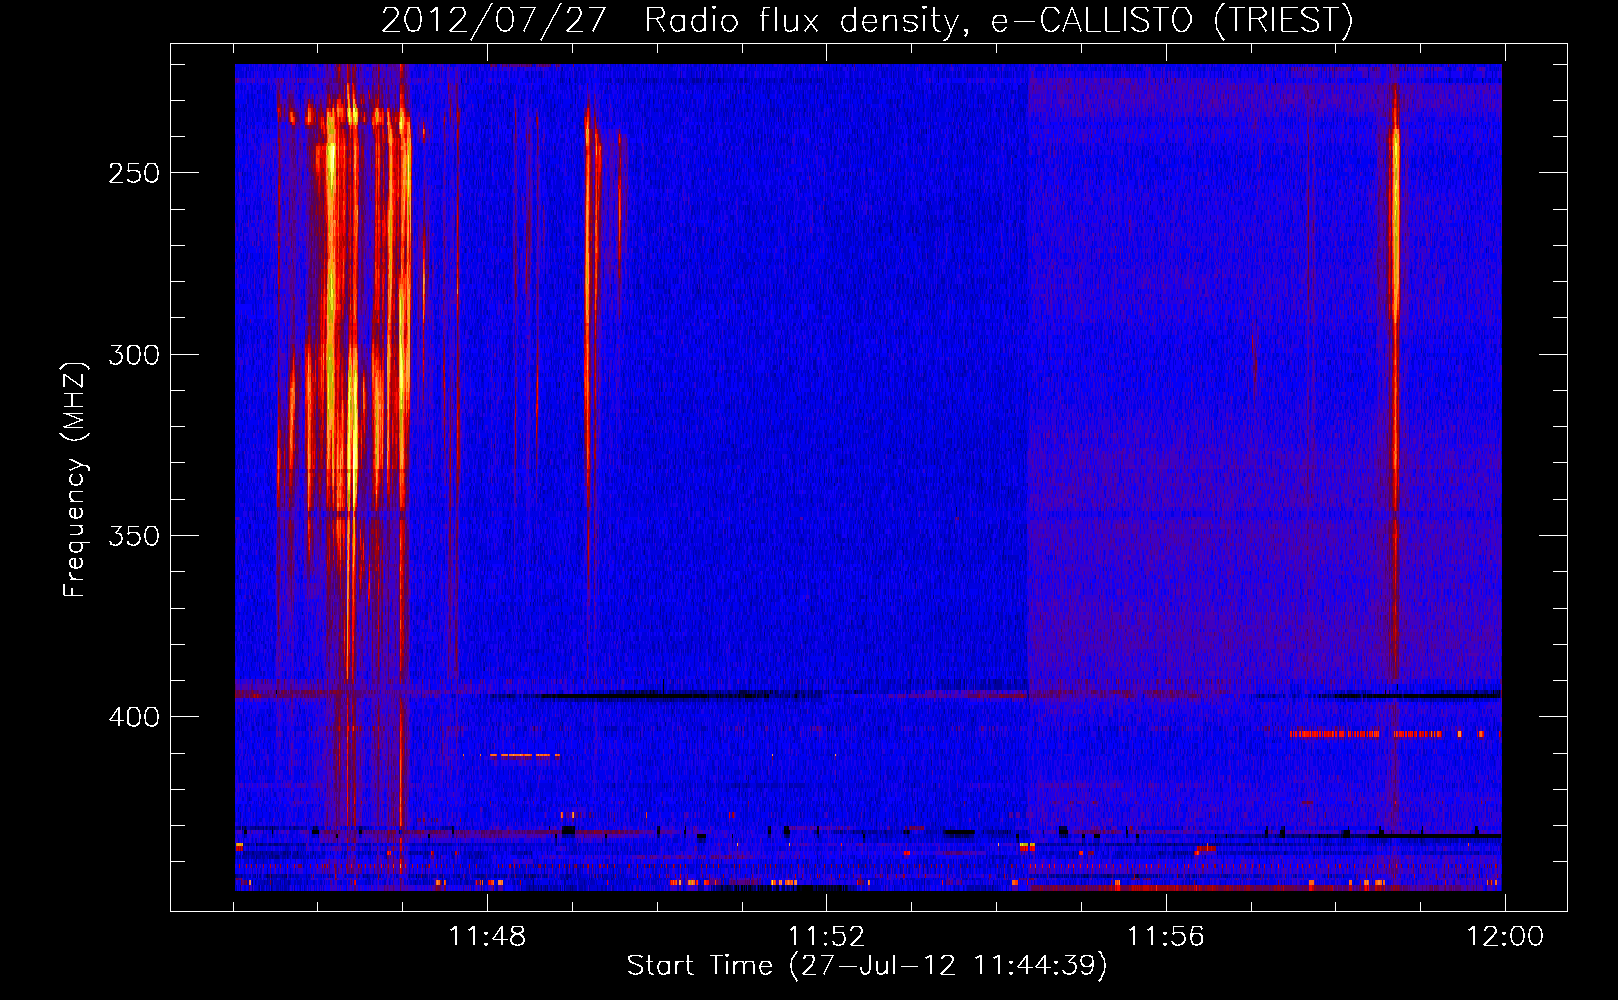This screenshot has width=1618, height=1000.
Task: Click the 11:56 time tick label
Action: [x=1165, y=937]
